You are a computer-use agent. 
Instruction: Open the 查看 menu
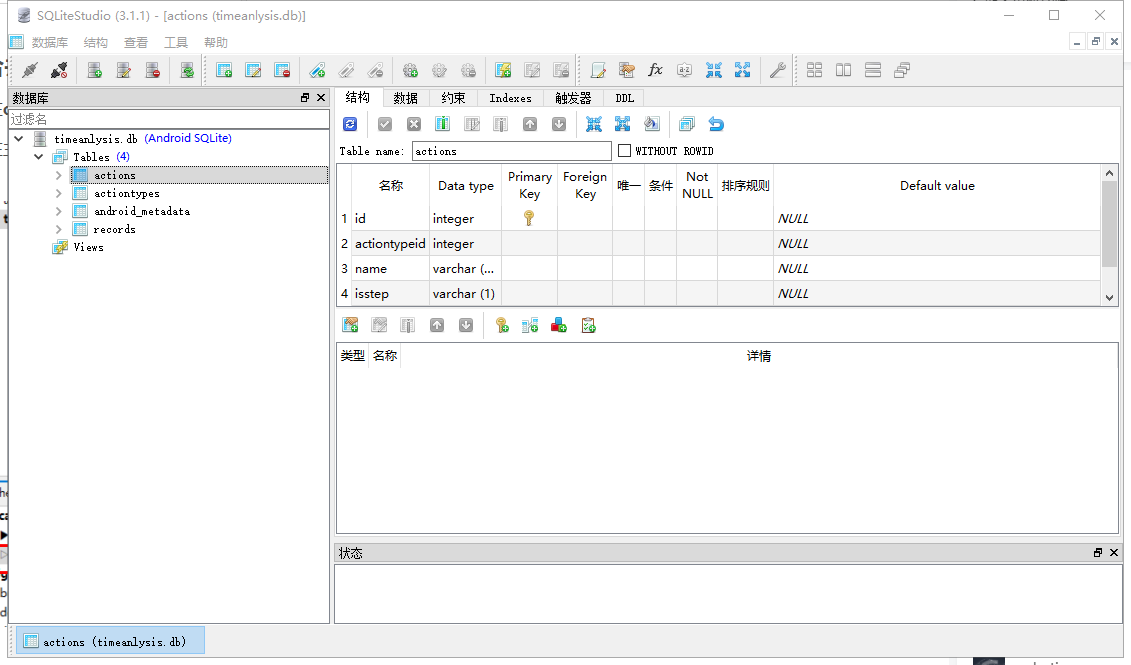pyautogui.click(x=136, y=43)
